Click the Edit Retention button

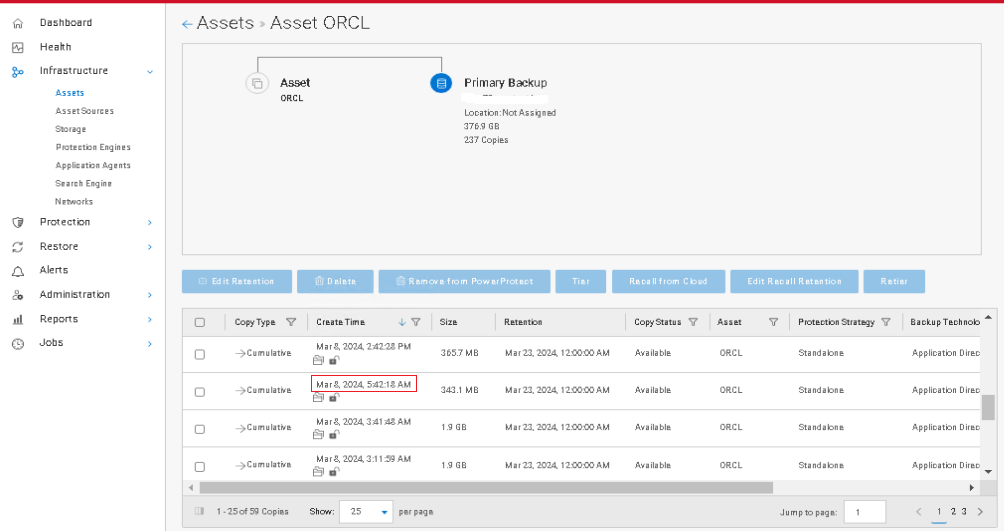(236, 282)
